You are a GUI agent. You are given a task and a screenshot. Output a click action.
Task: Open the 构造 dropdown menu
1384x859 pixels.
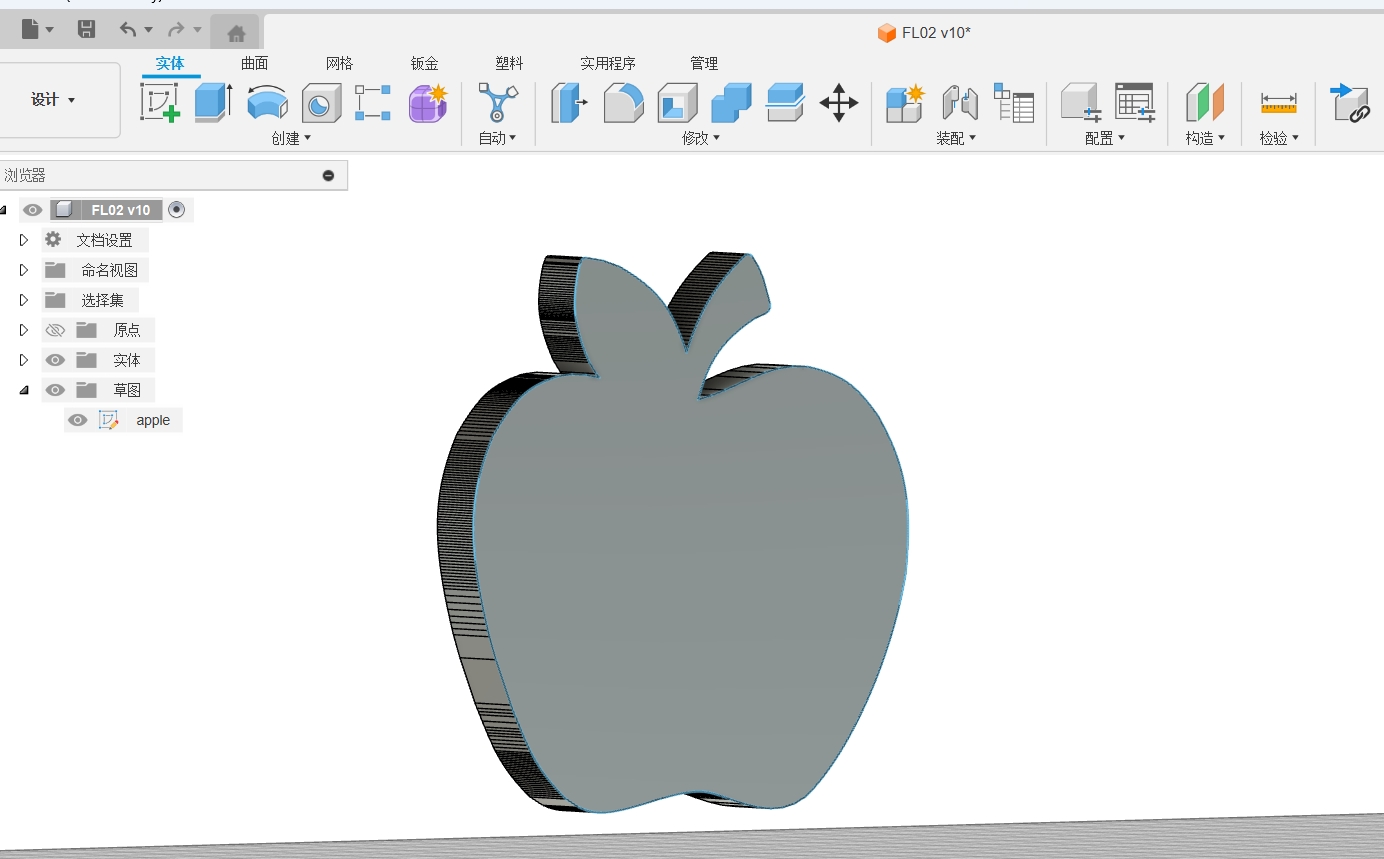[x=1205, y=138]
